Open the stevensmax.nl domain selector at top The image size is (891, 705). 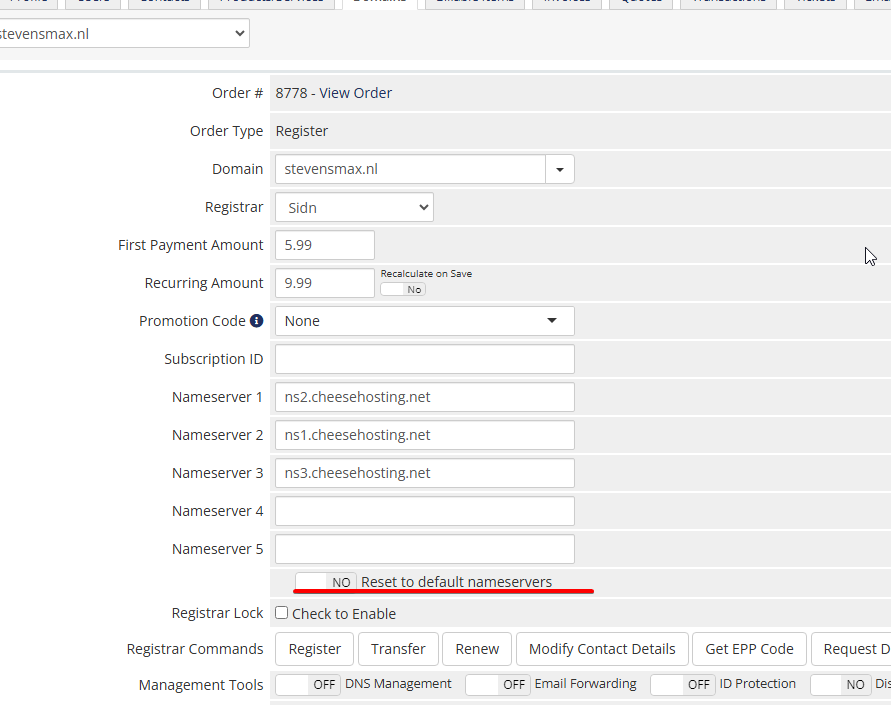coord(123,33)
